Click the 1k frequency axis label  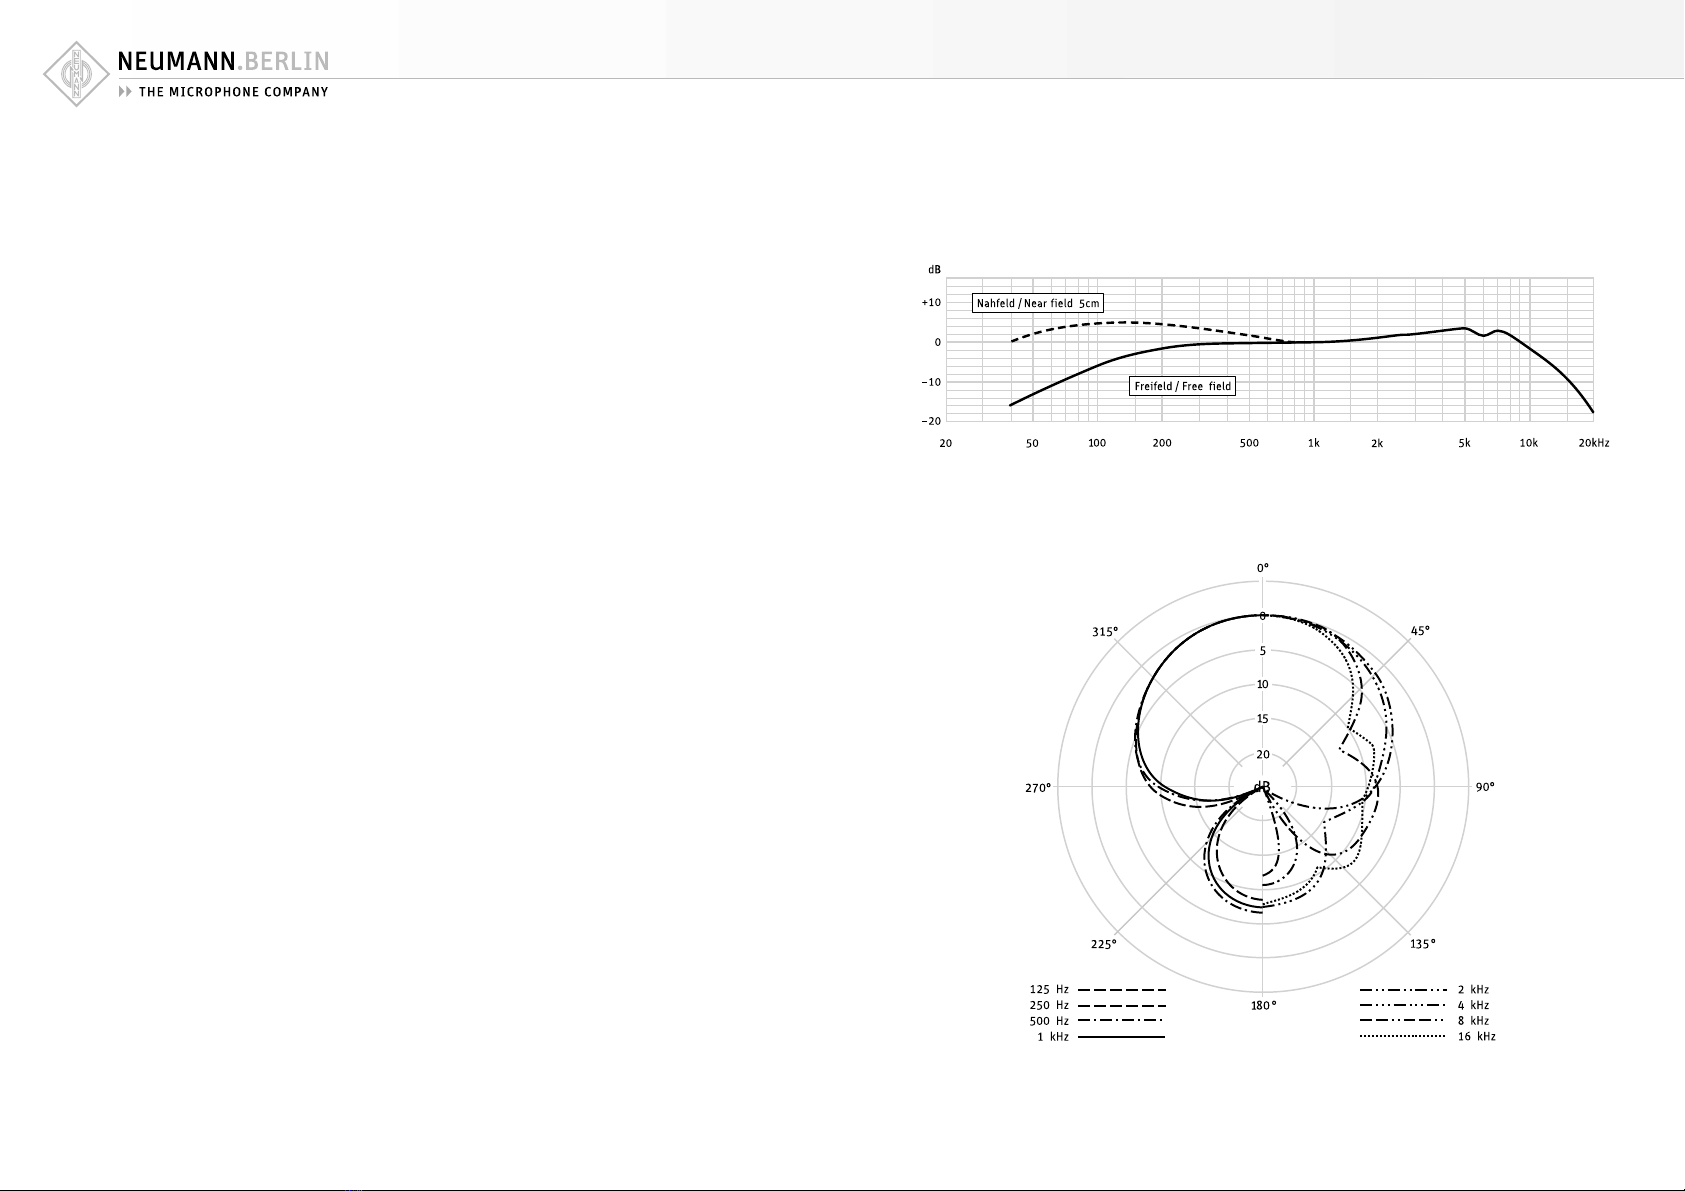pyautogui.click(x=1314, y=442)
